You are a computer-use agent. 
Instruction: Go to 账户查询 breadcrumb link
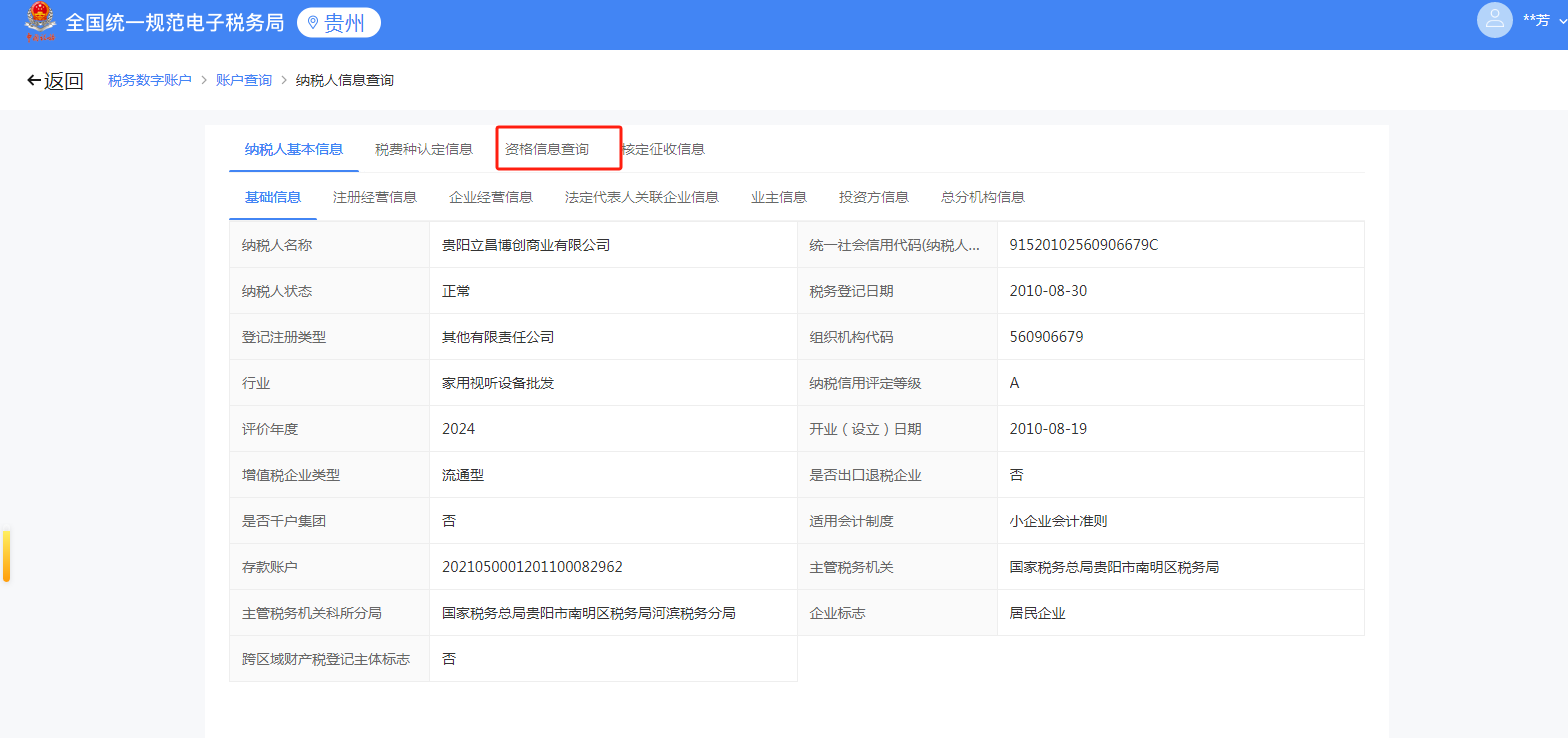pyautogui.click(x=244, y=80)
